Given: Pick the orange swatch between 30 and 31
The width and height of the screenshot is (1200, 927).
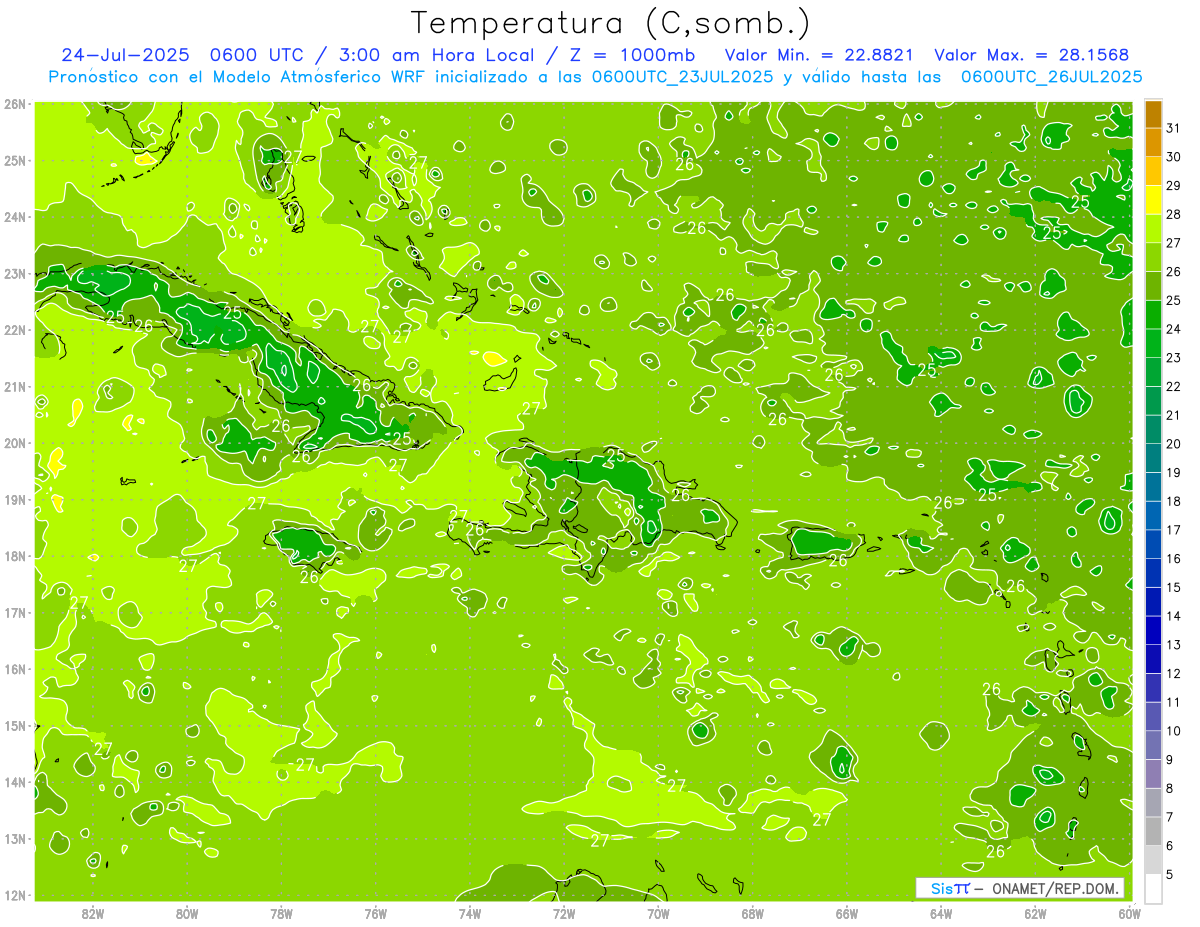Looking at the screenshot, I should (x=1153, y=143).
